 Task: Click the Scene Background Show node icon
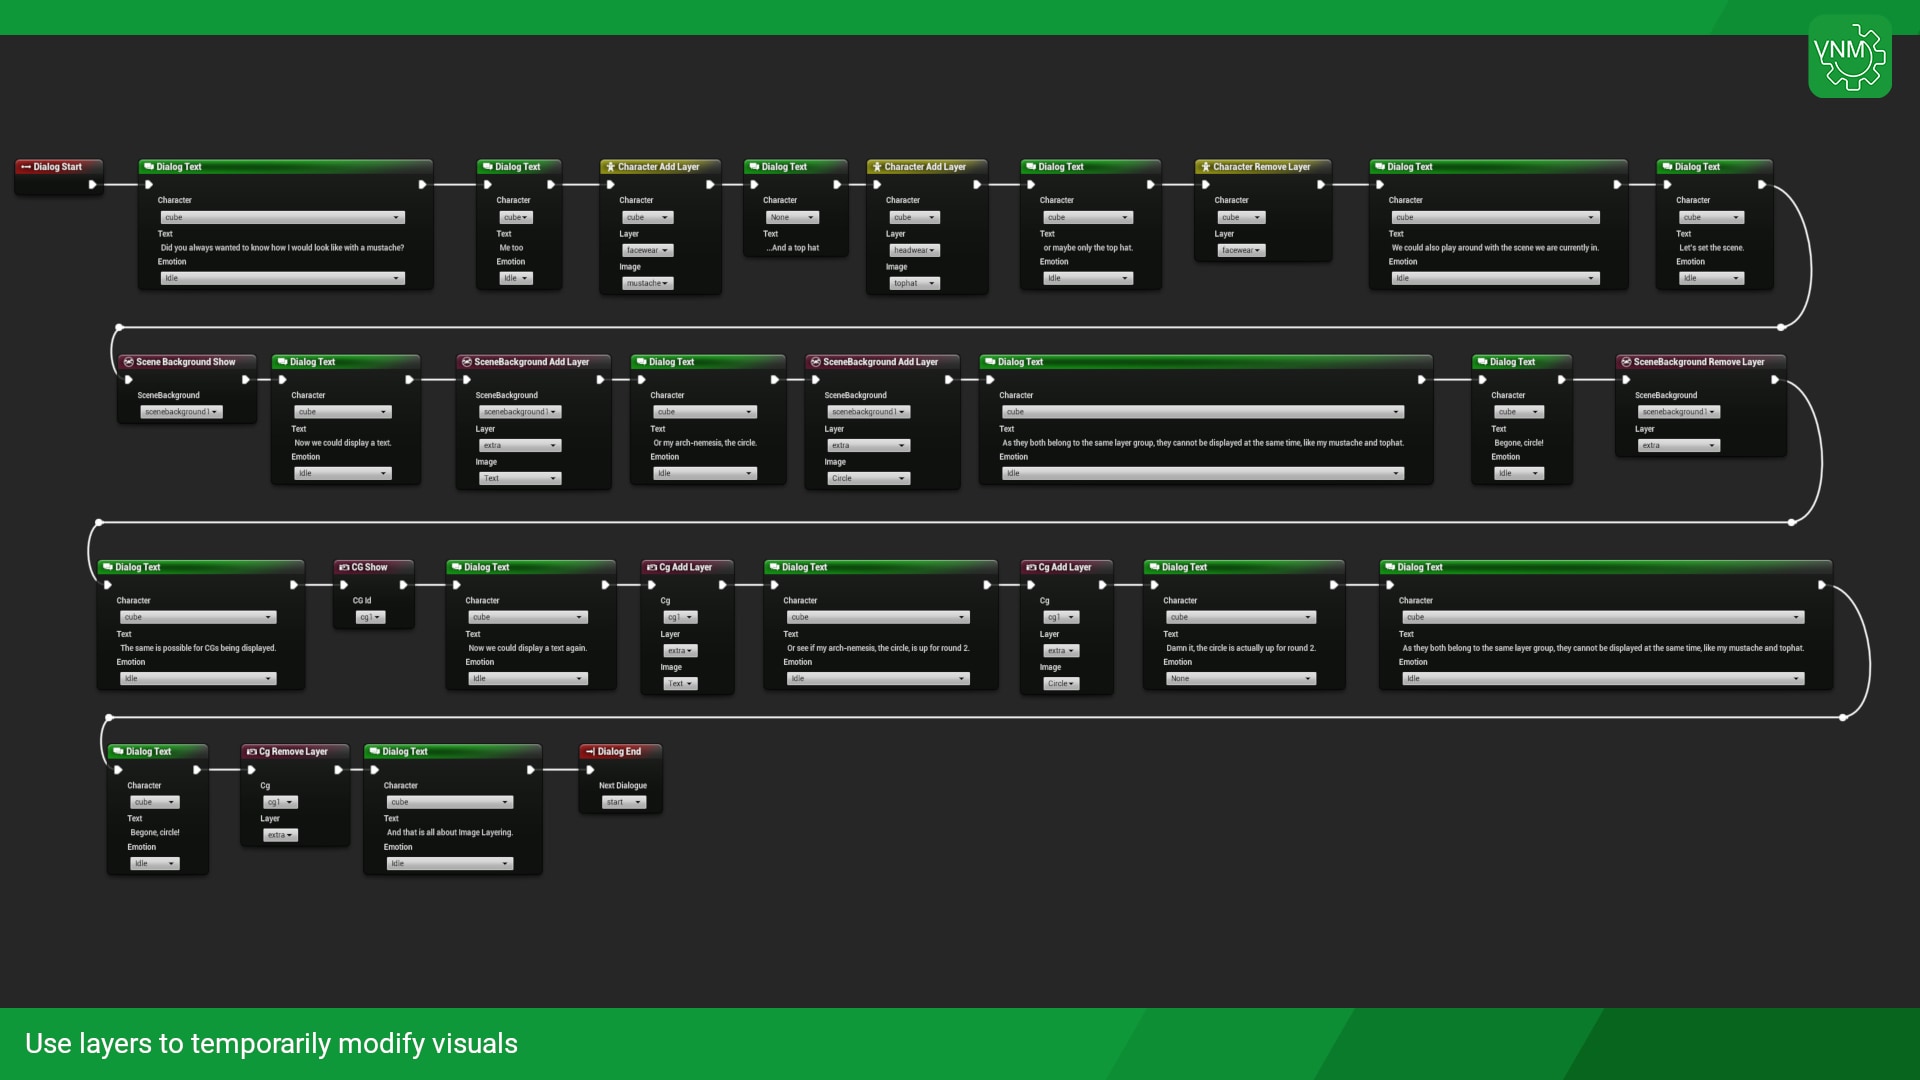tap(128, 362)
